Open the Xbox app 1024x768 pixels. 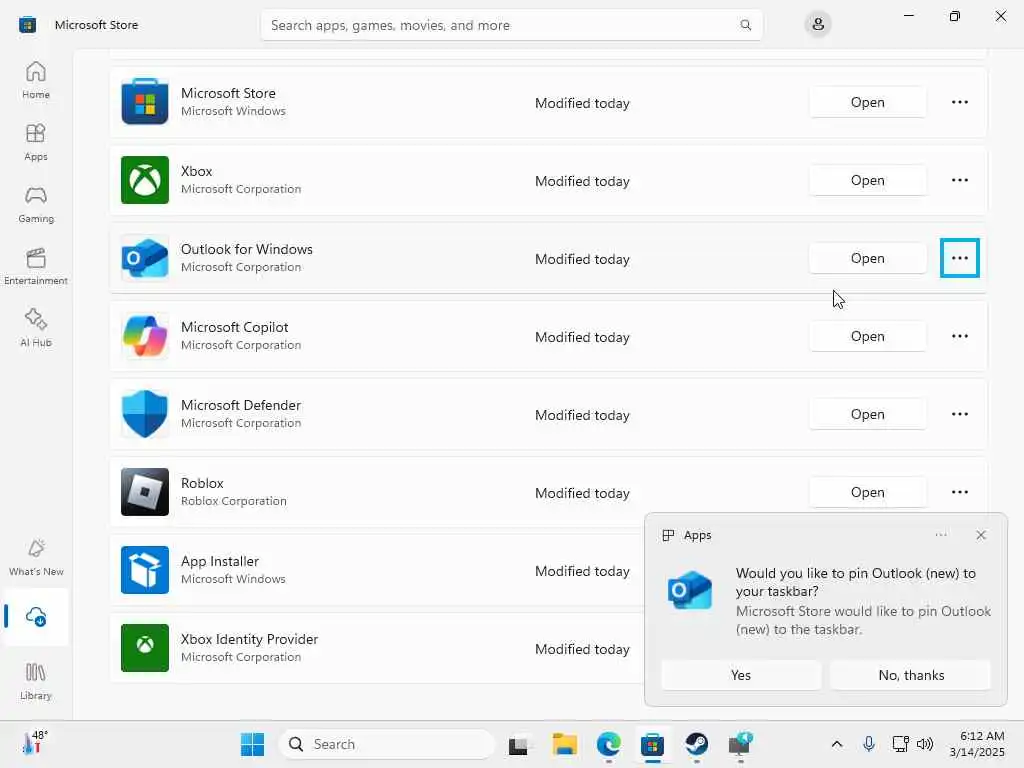(x=867, y=180)
